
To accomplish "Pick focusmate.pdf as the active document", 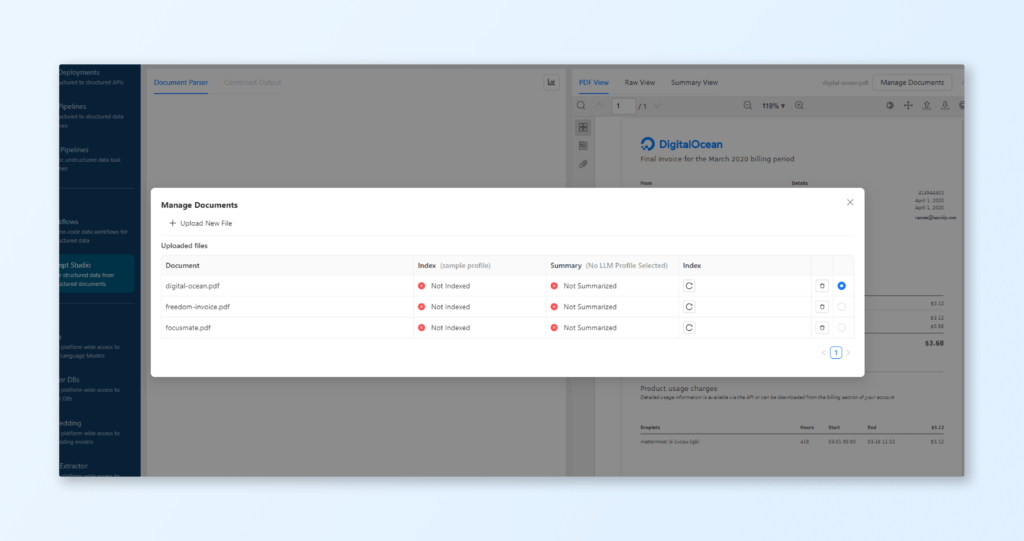I will (842, 328).
